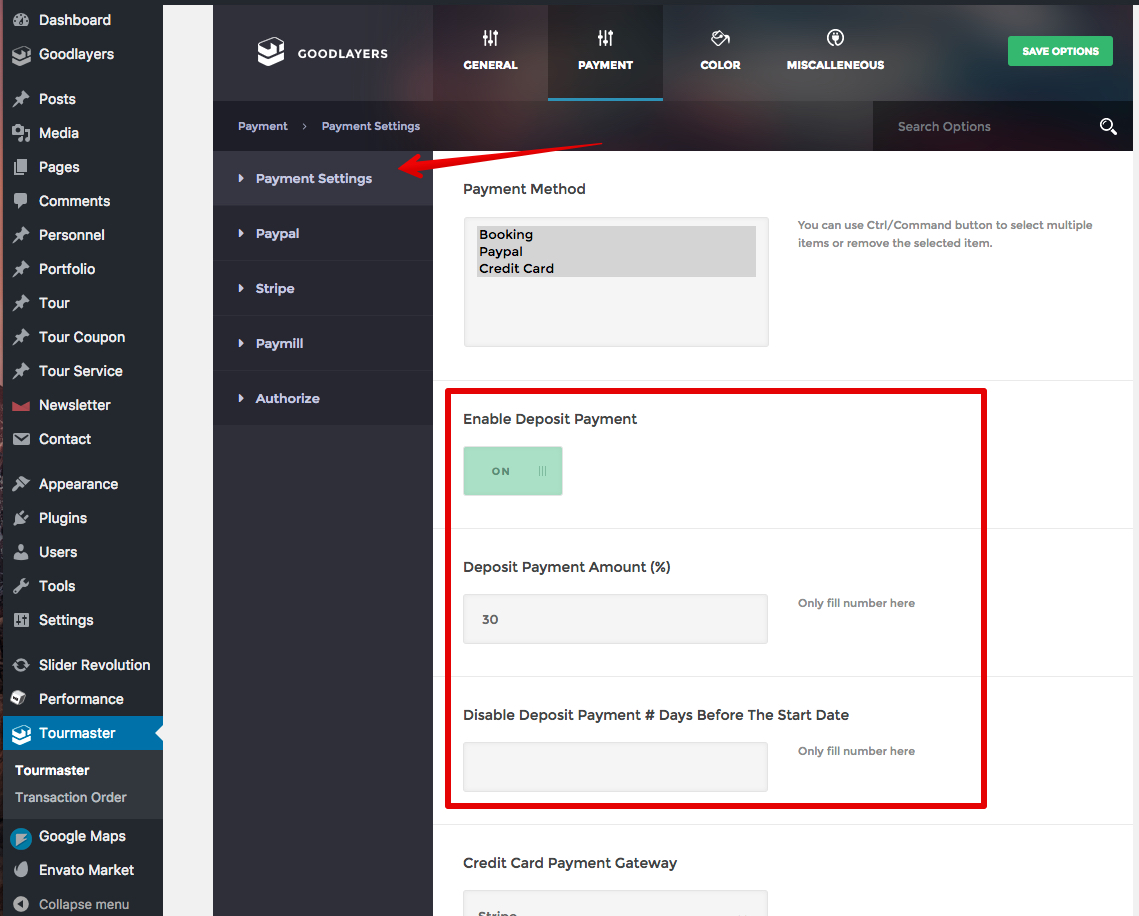
Task: Turn off Enable Deposit Payment switch
Action: 513,471
